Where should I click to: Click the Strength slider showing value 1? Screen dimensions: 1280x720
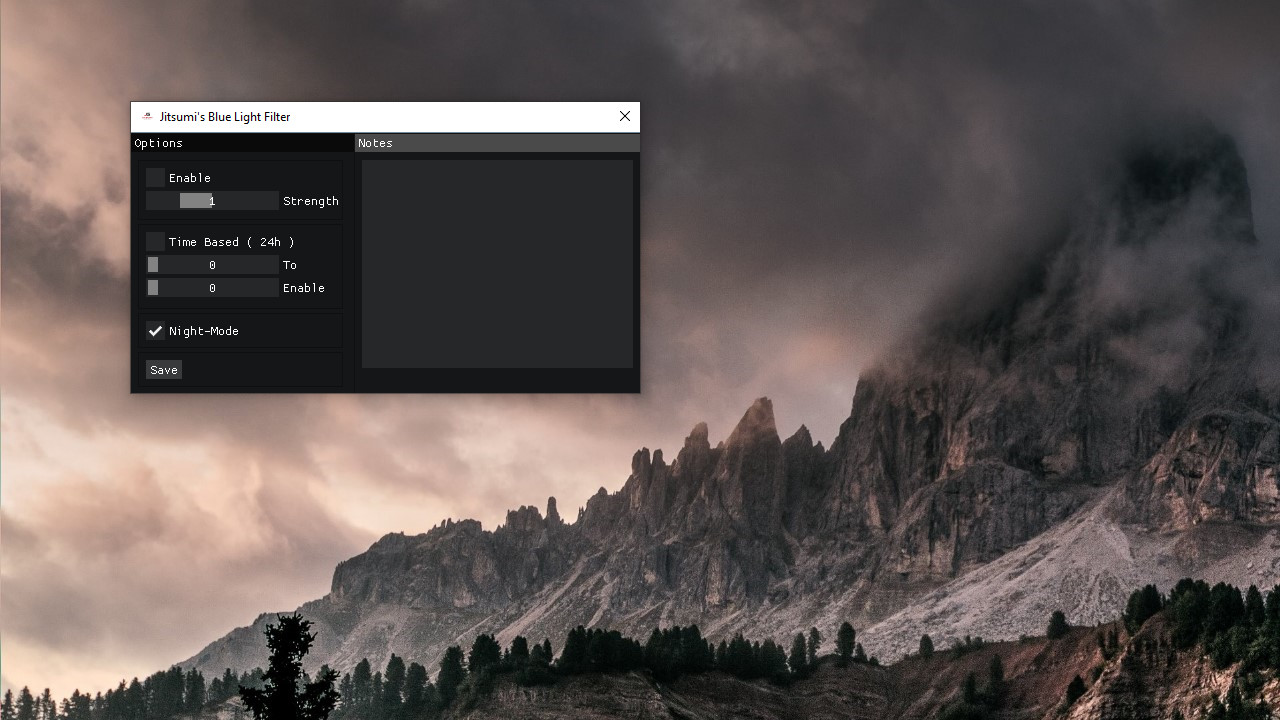click(212, 201)
